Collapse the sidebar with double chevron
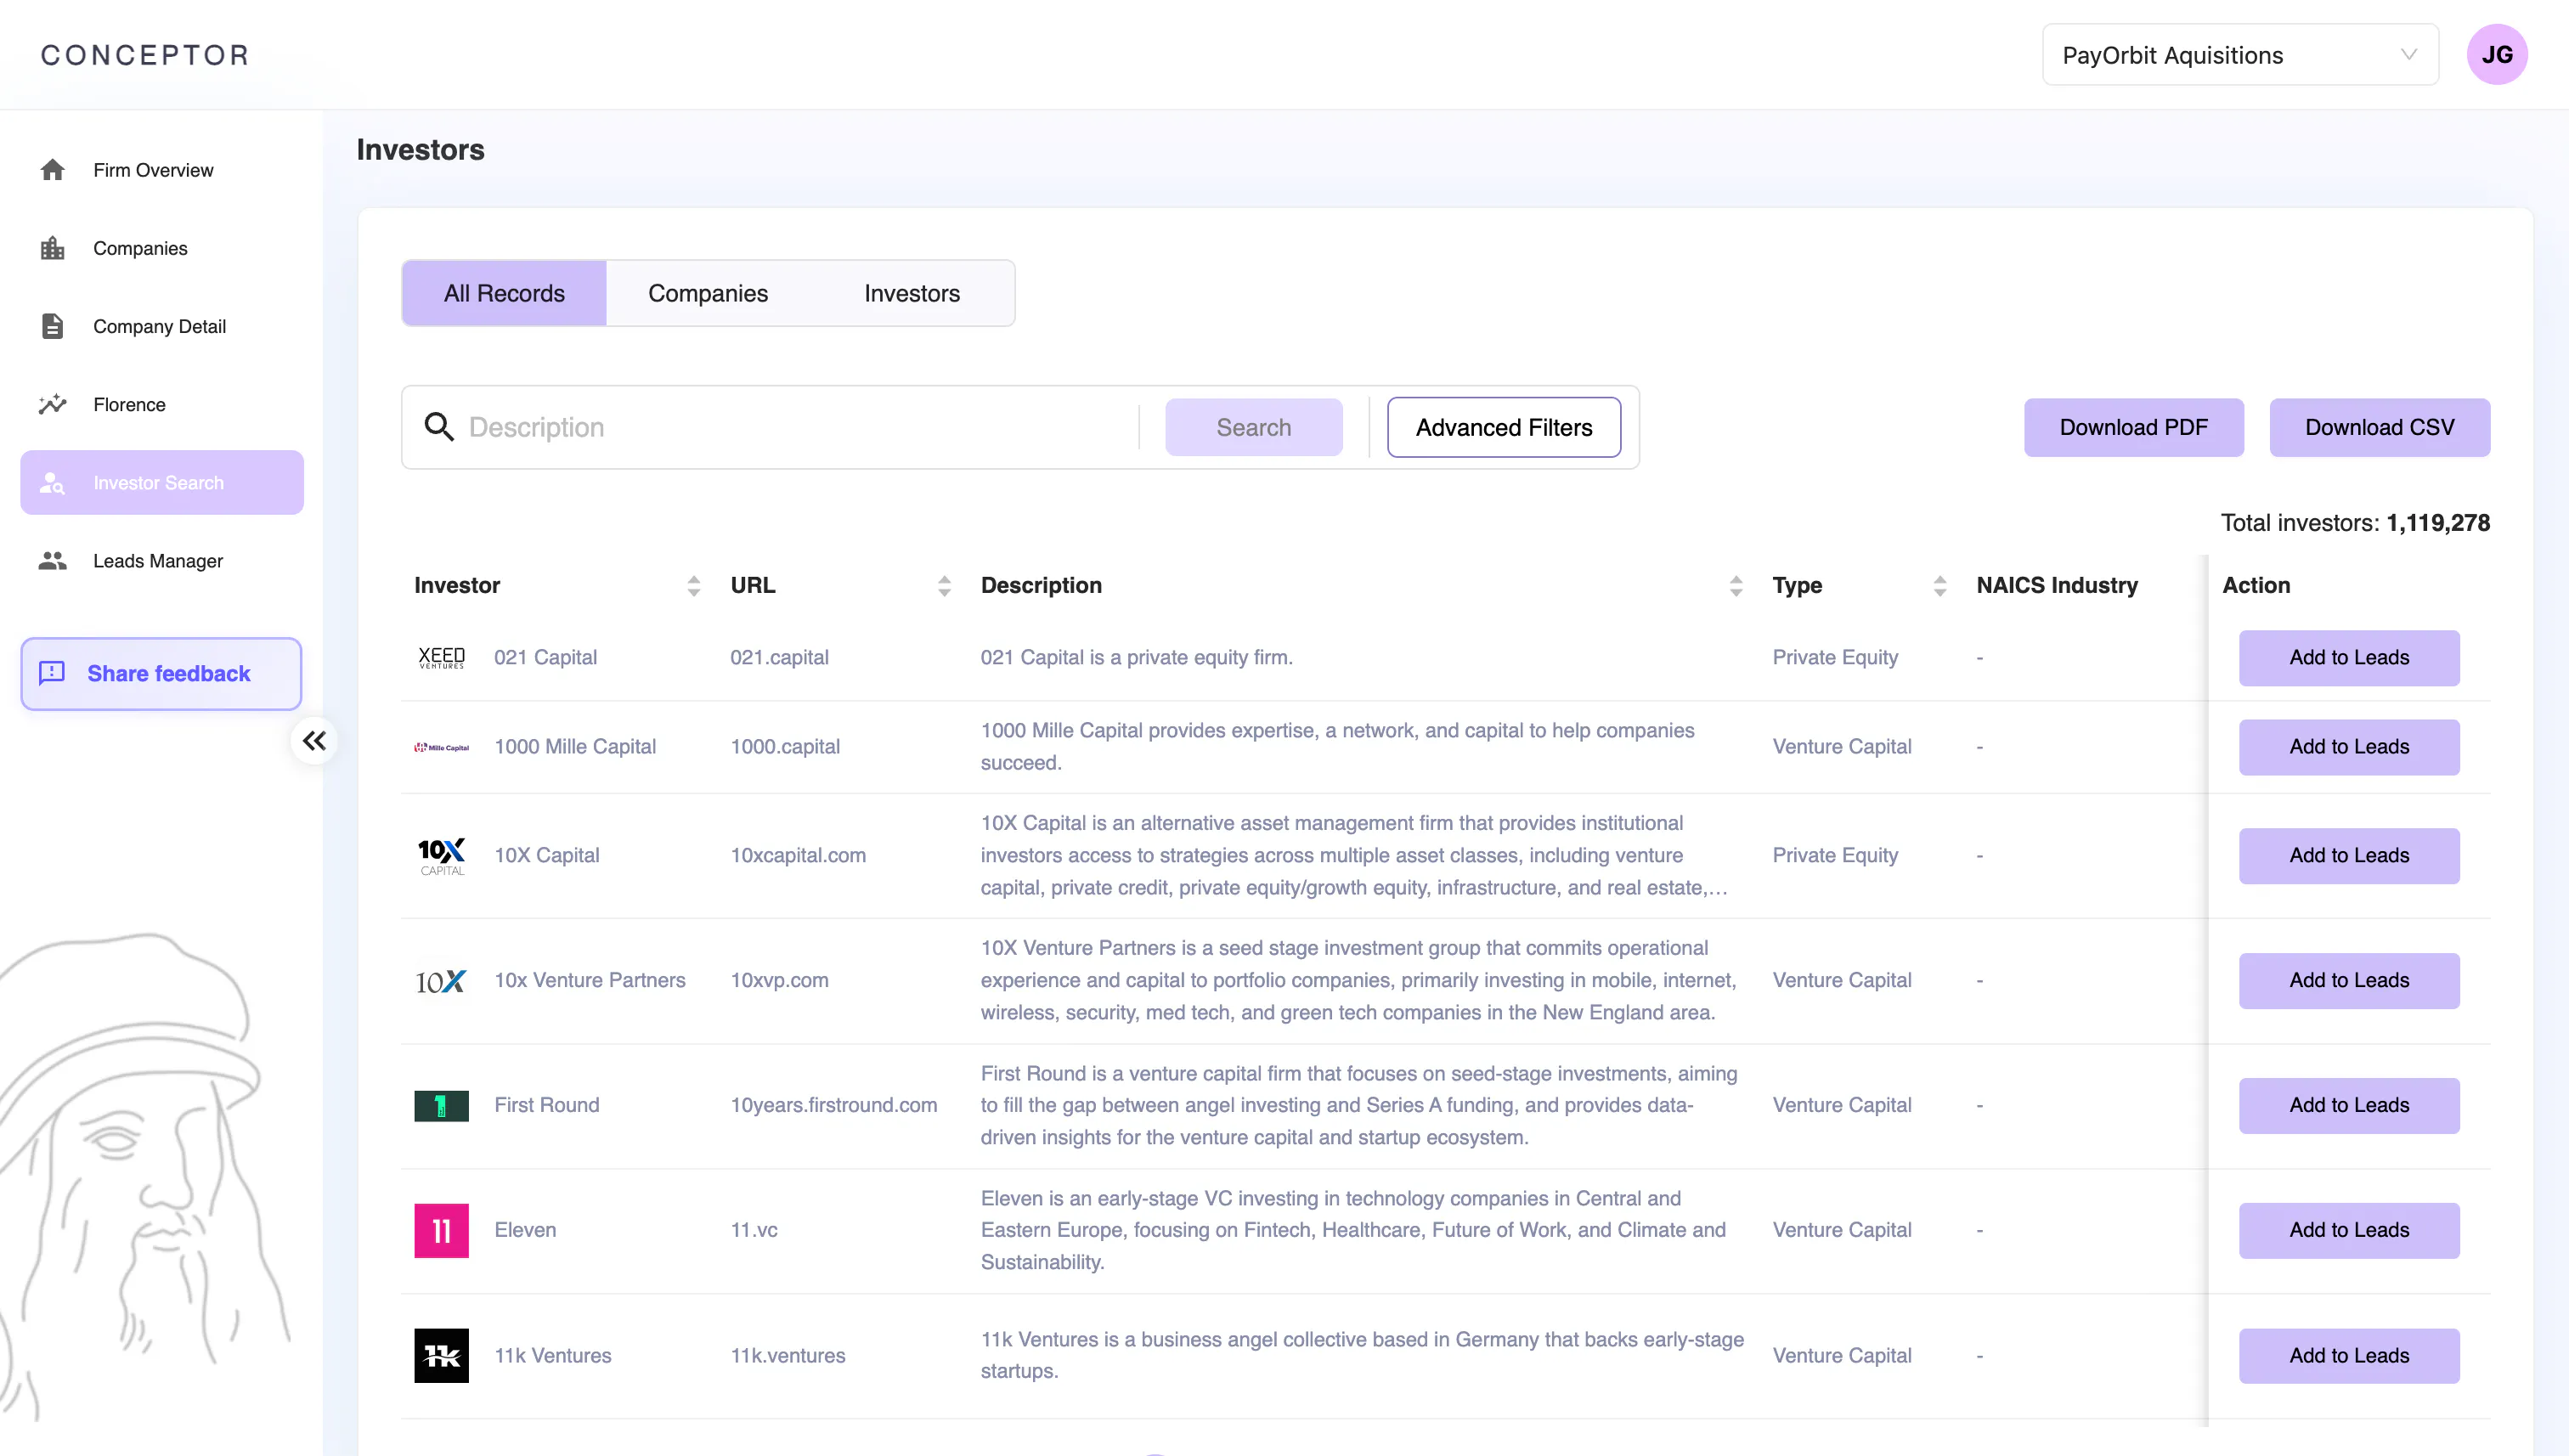 [314, 741]
